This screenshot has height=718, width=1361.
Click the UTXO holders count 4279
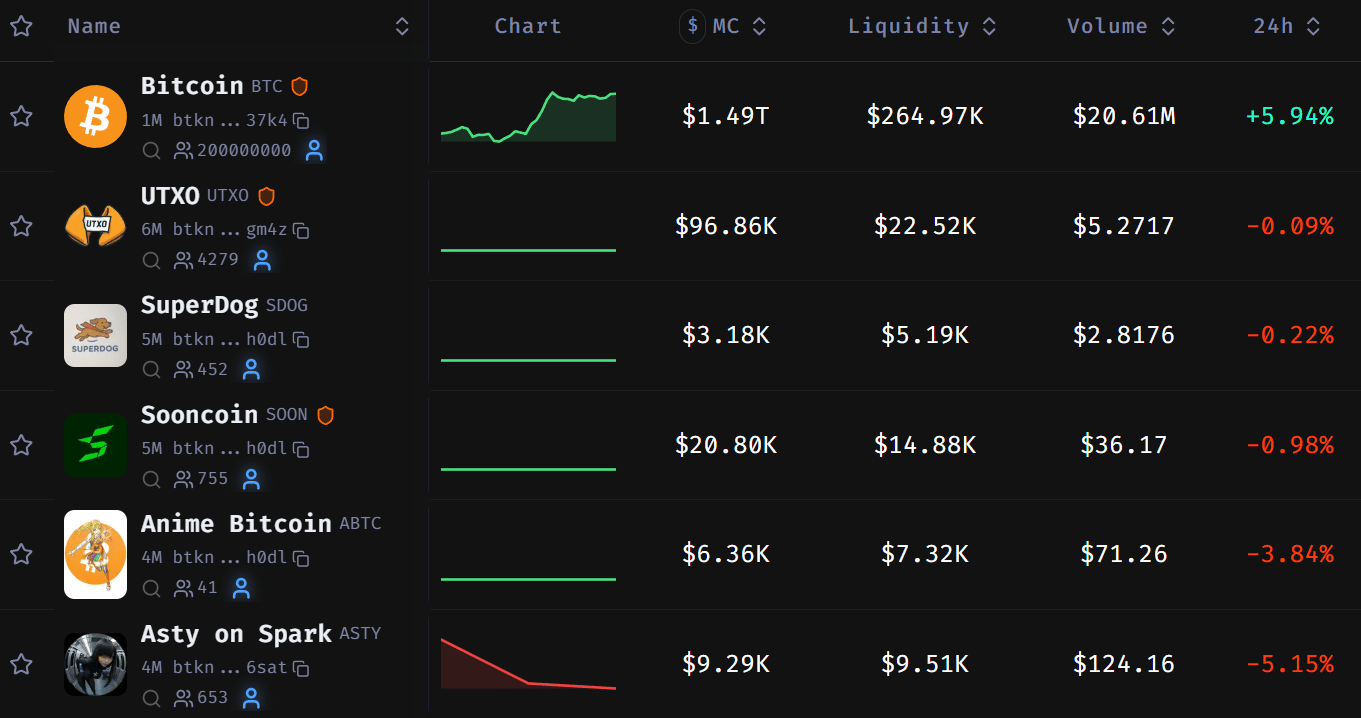tap(218, 261)
